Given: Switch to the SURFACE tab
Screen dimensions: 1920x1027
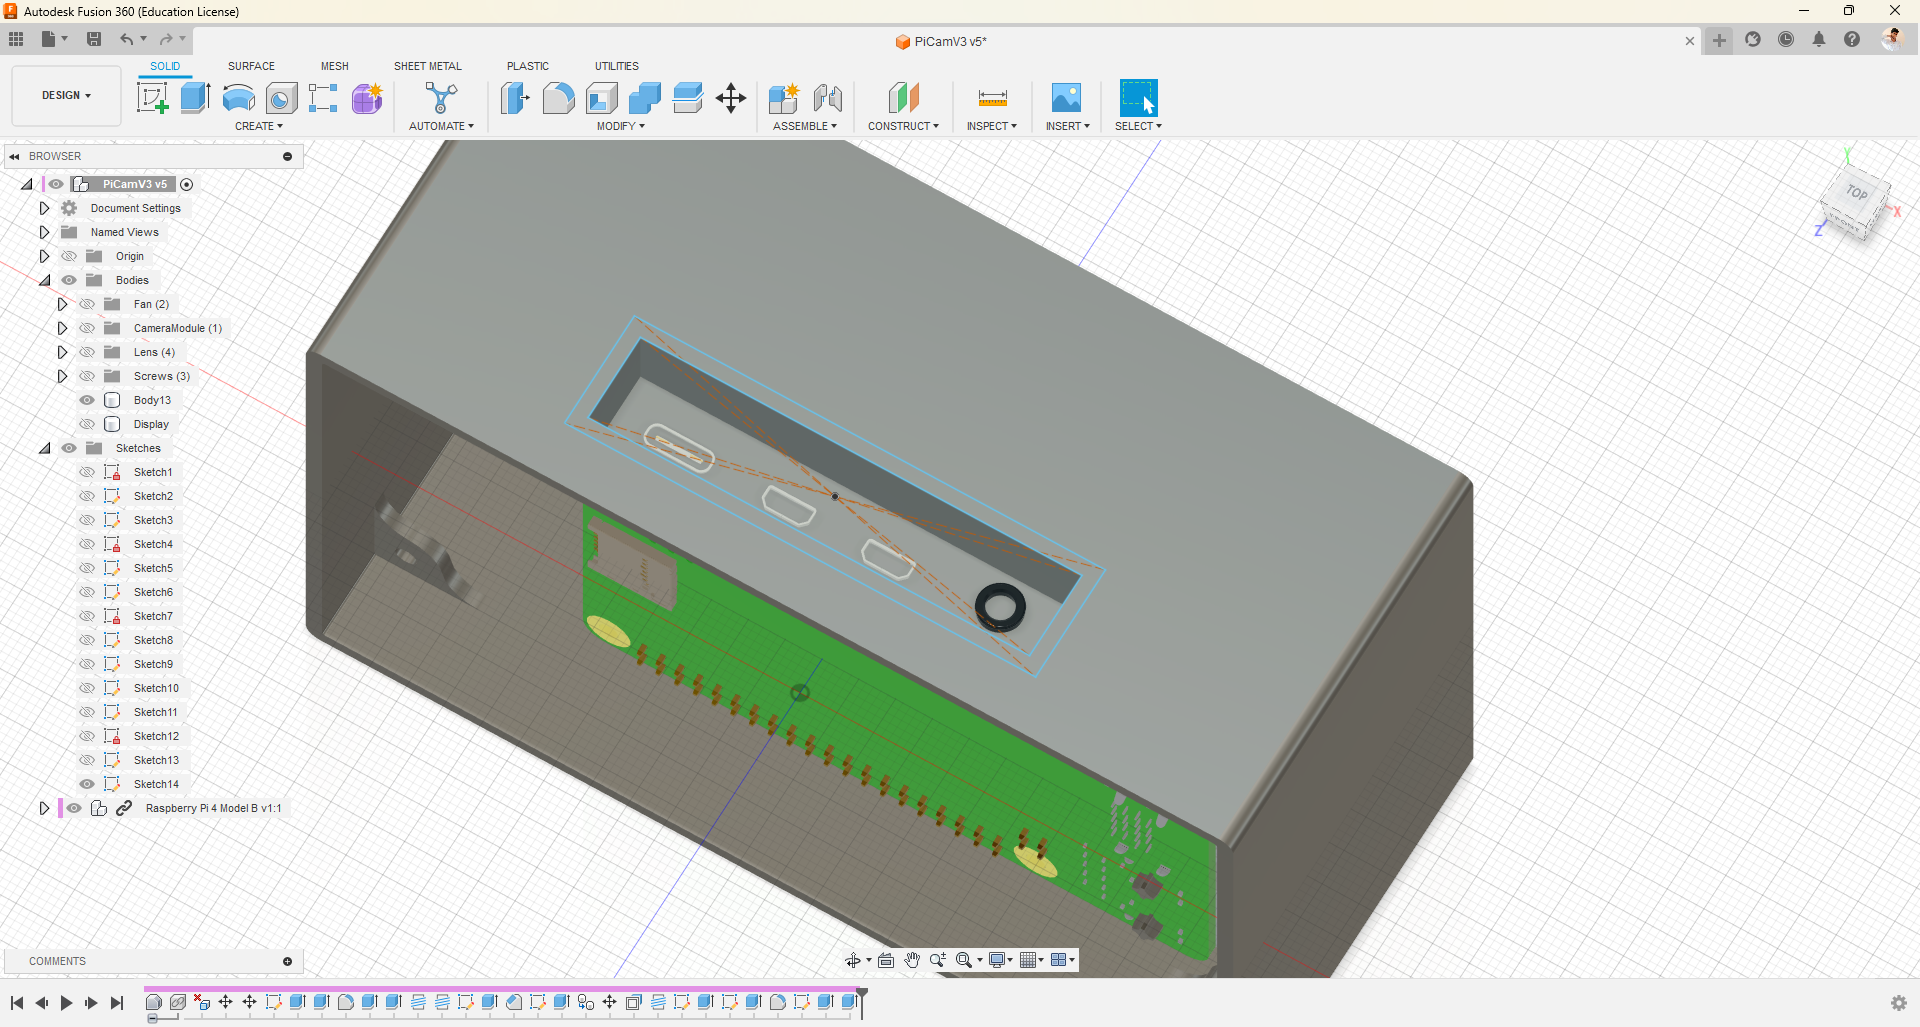Looking at the screenshot, I should 251,66.
